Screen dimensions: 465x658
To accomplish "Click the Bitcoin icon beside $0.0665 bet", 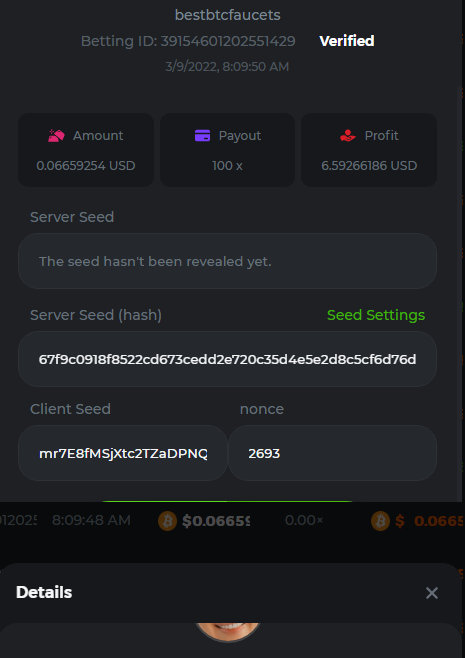I will (167, 521).
